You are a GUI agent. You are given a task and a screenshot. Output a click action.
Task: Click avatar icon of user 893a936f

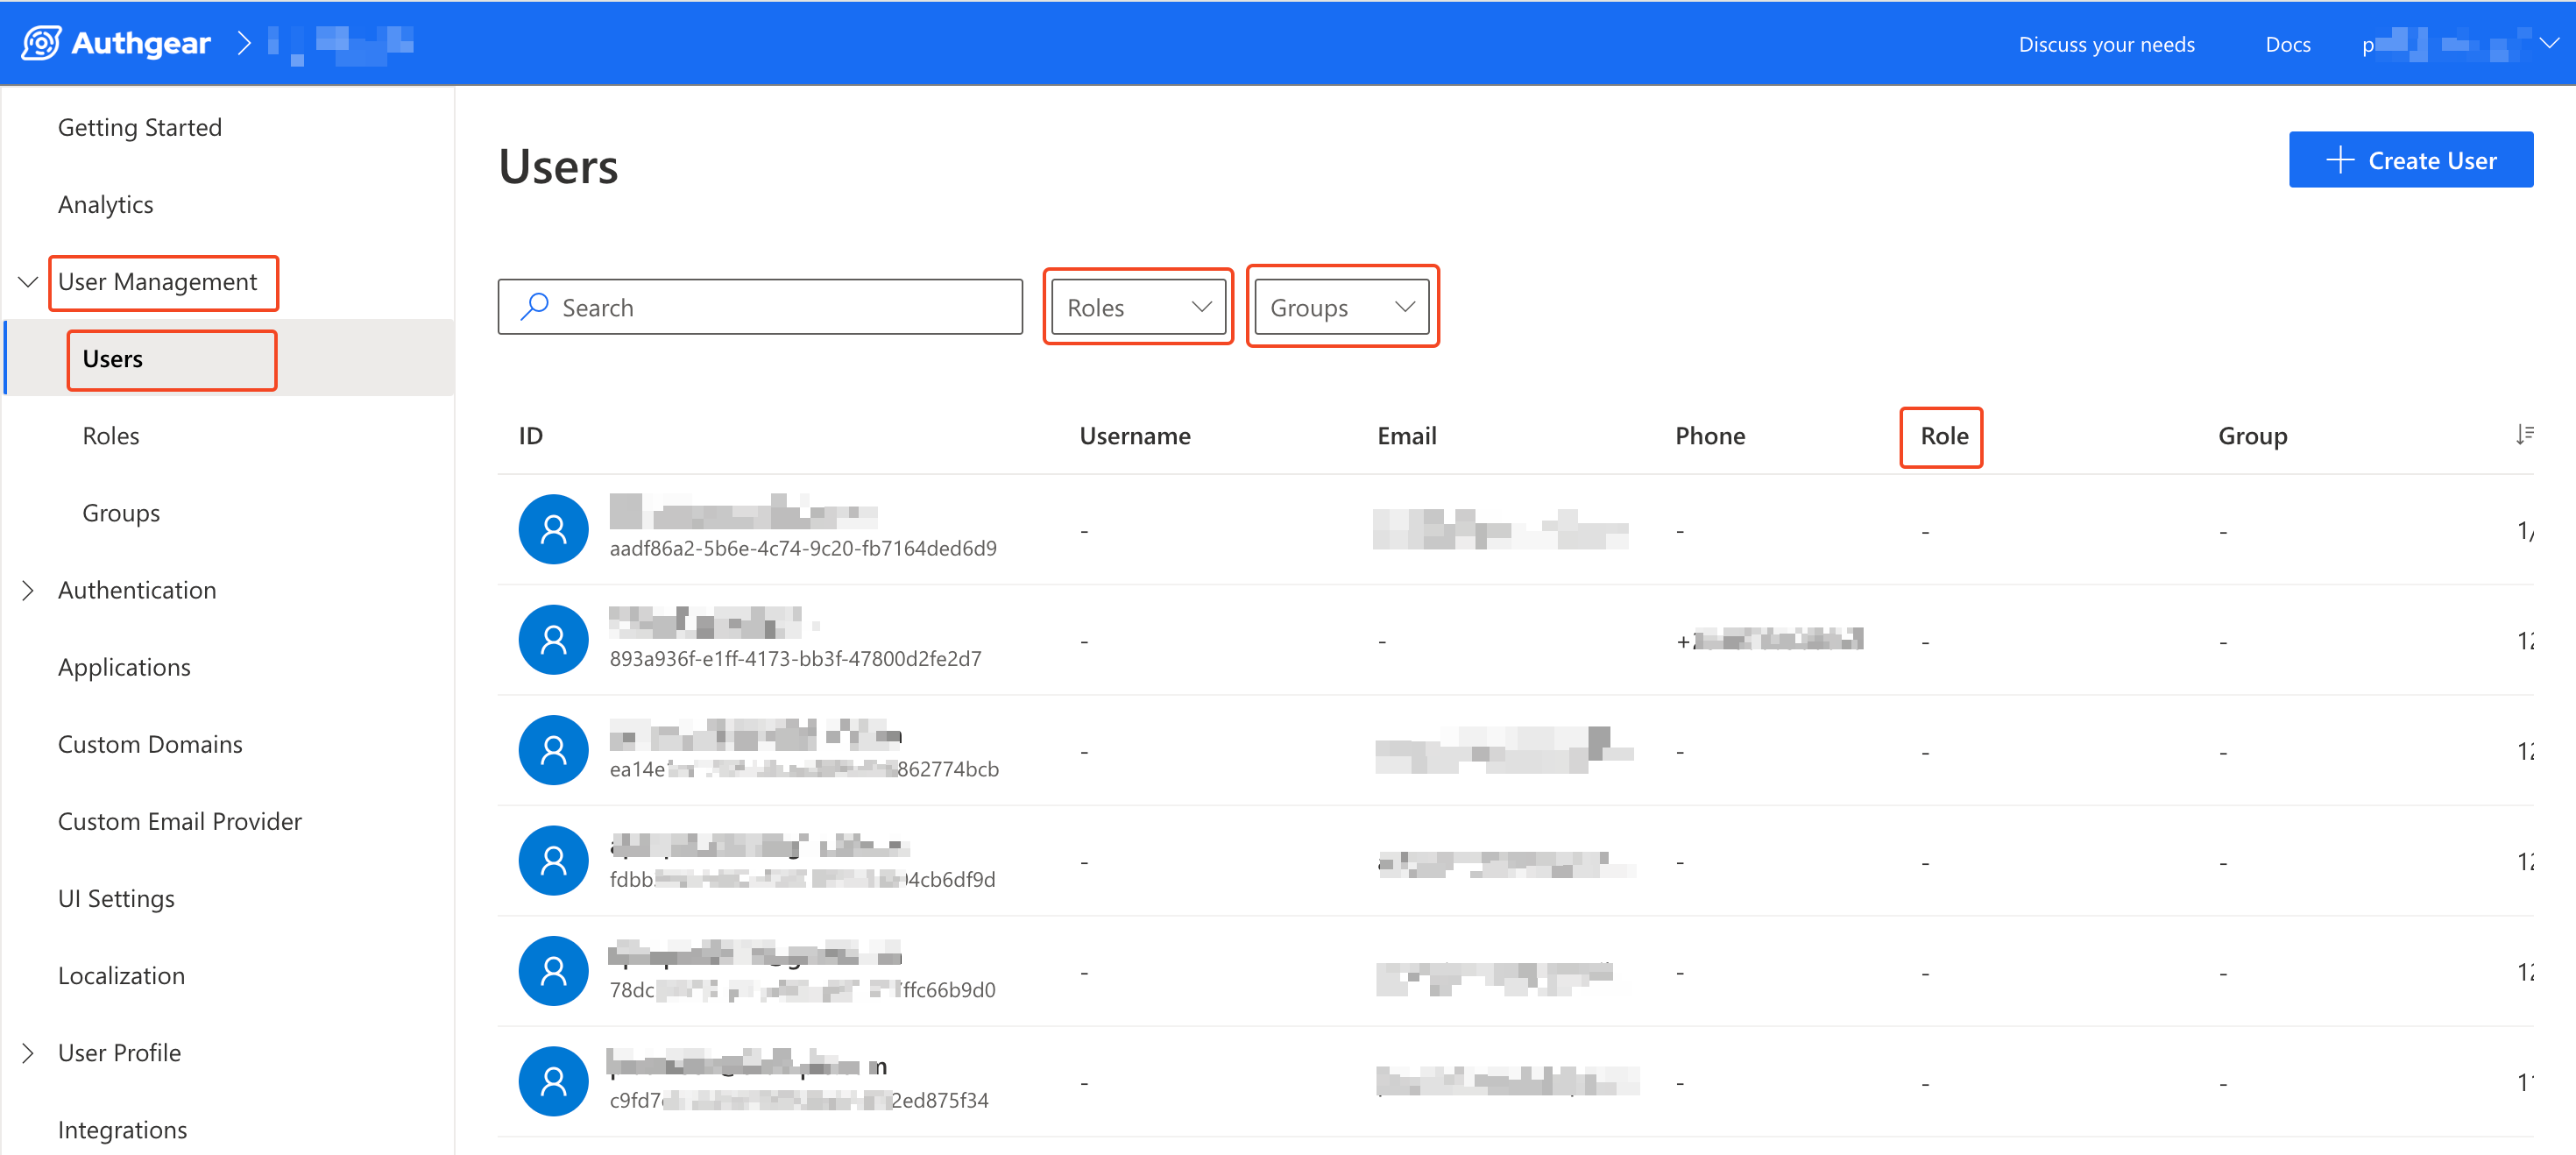pyautogui.click(x=553, y=639)
